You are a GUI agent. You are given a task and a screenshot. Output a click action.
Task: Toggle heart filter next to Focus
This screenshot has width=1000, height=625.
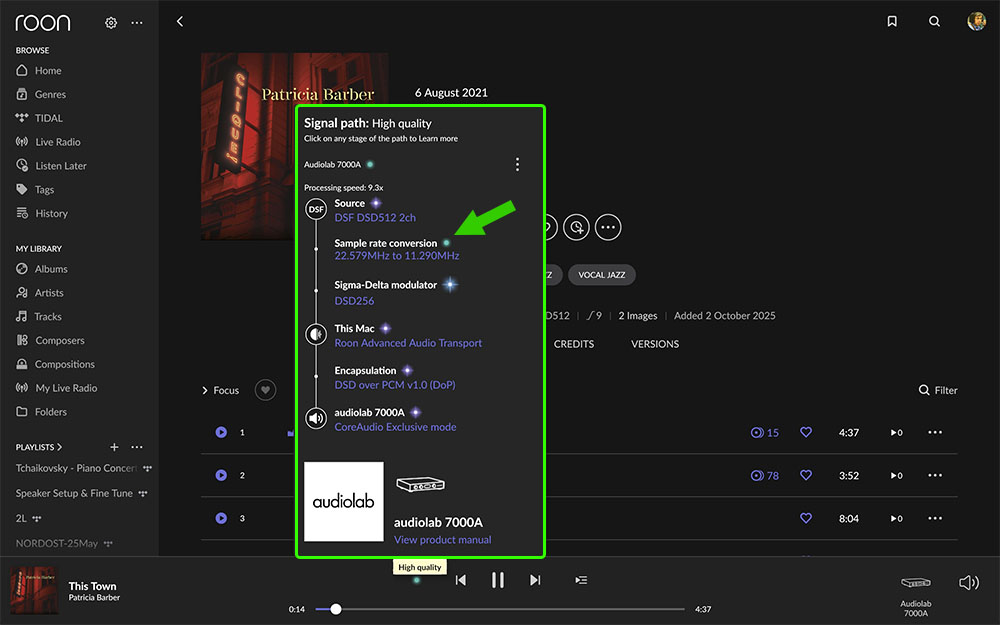(265, 390)
